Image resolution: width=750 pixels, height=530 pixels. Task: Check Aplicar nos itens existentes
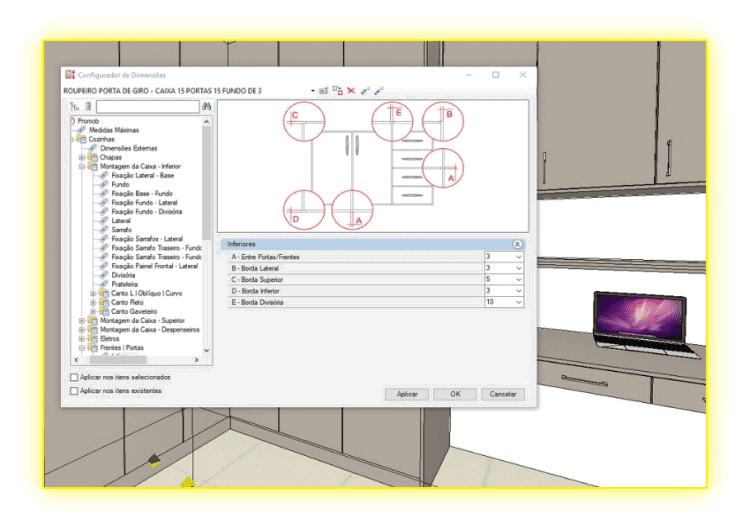click(x=75, y=391)
